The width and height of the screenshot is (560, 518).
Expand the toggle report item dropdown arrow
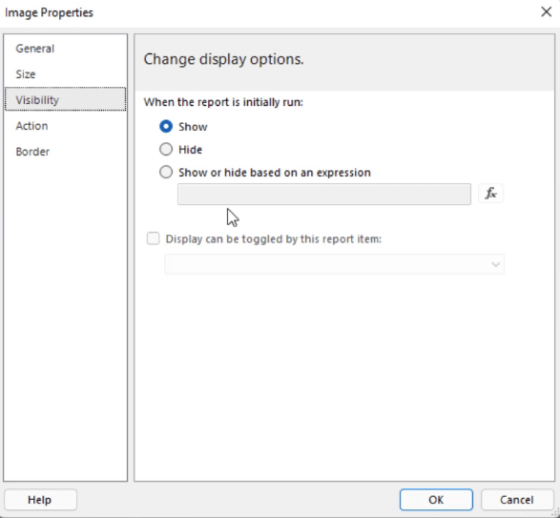point(495,264)
